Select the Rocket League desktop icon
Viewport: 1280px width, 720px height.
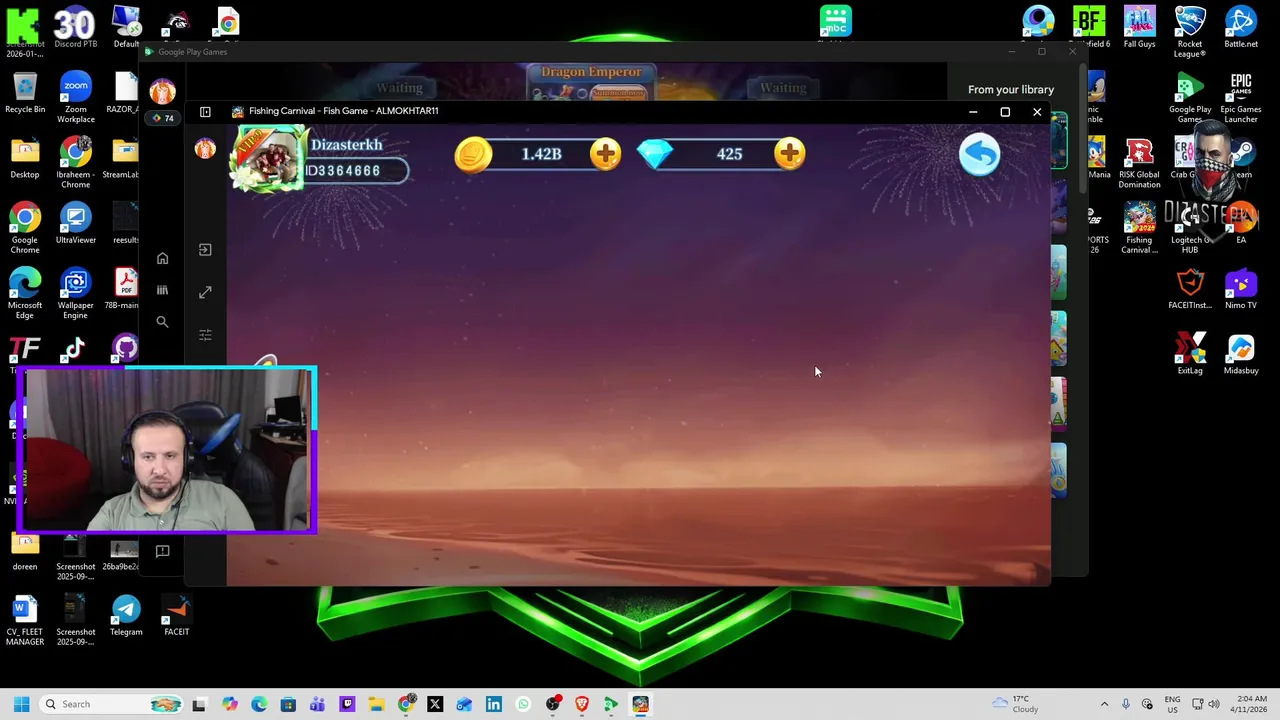coord(1190,31)
